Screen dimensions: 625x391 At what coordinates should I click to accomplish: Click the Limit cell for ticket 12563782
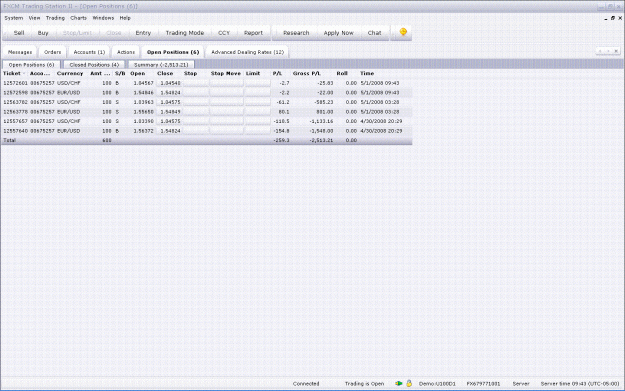(x=257, y=102)
